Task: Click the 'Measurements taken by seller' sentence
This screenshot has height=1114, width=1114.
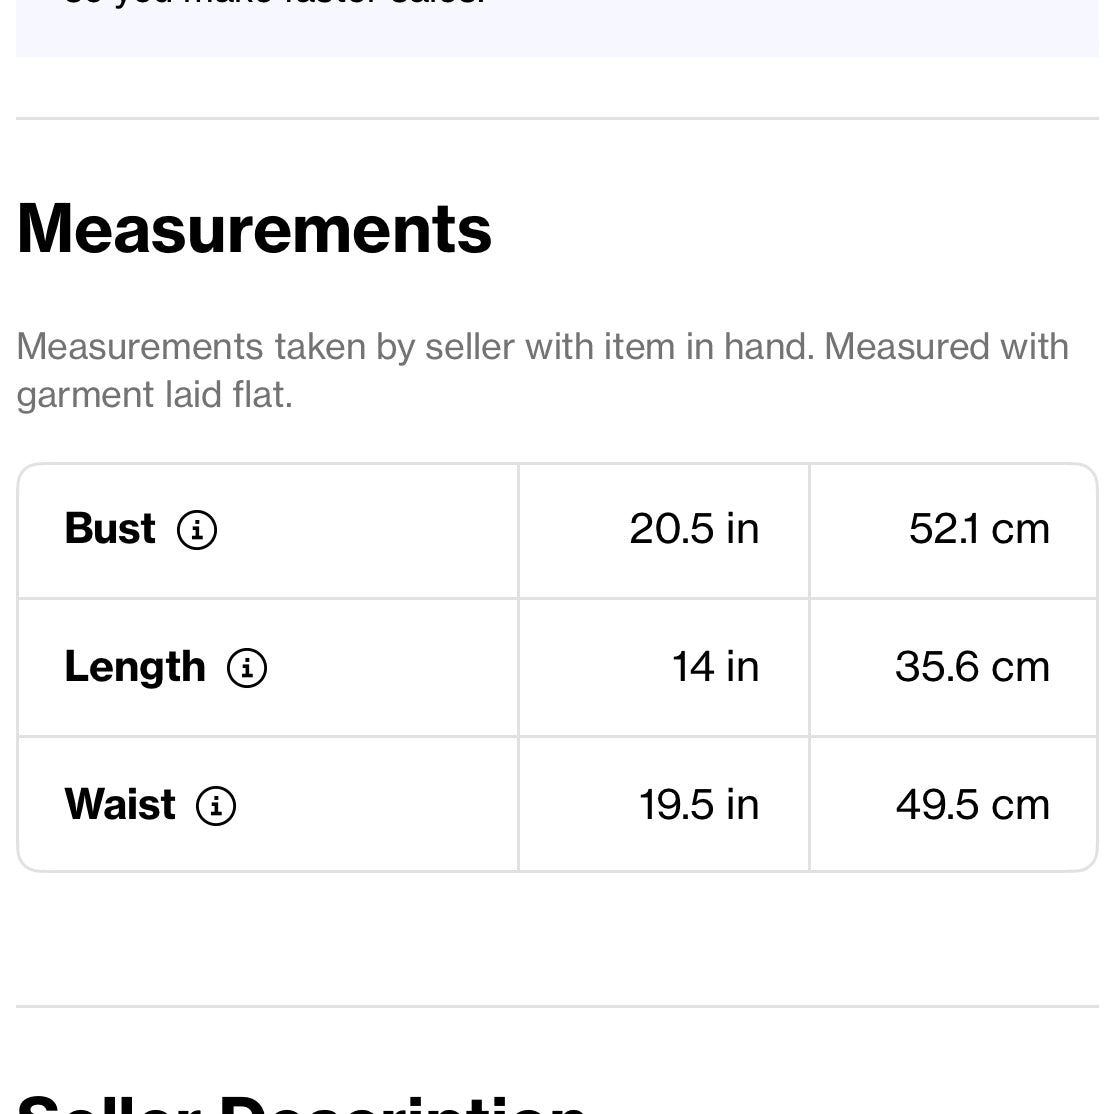Action: tap(542, 347)
